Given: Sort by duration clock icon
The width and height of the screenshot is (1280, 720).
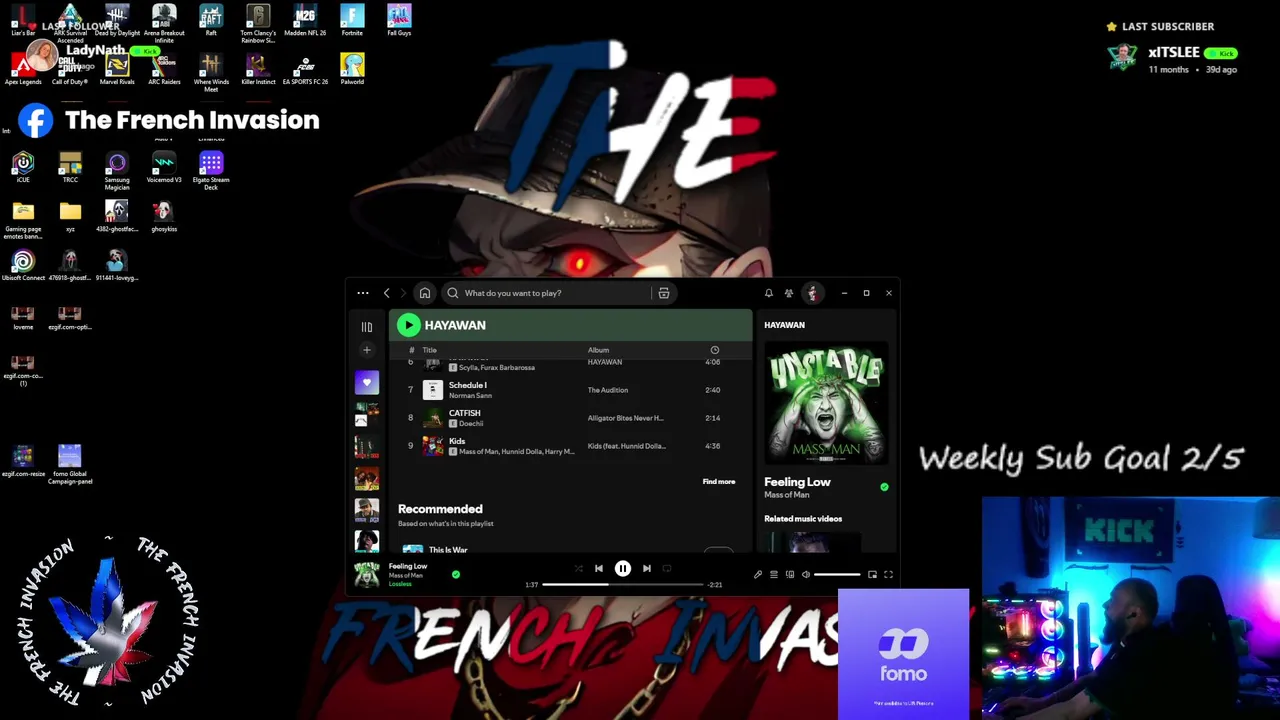Looking at the screenshot, I should coord(714,350).
